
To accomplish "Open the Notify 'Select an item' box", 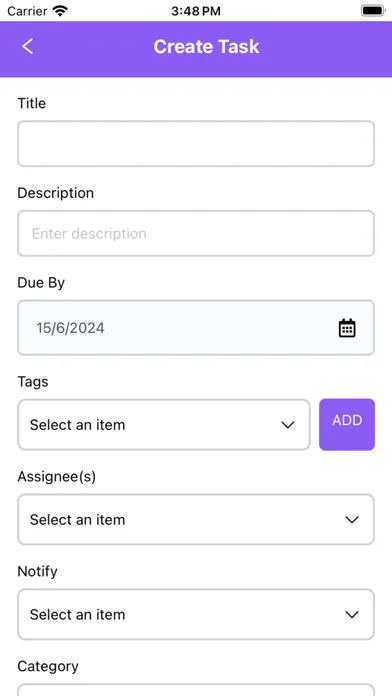I will click(196, 615).
